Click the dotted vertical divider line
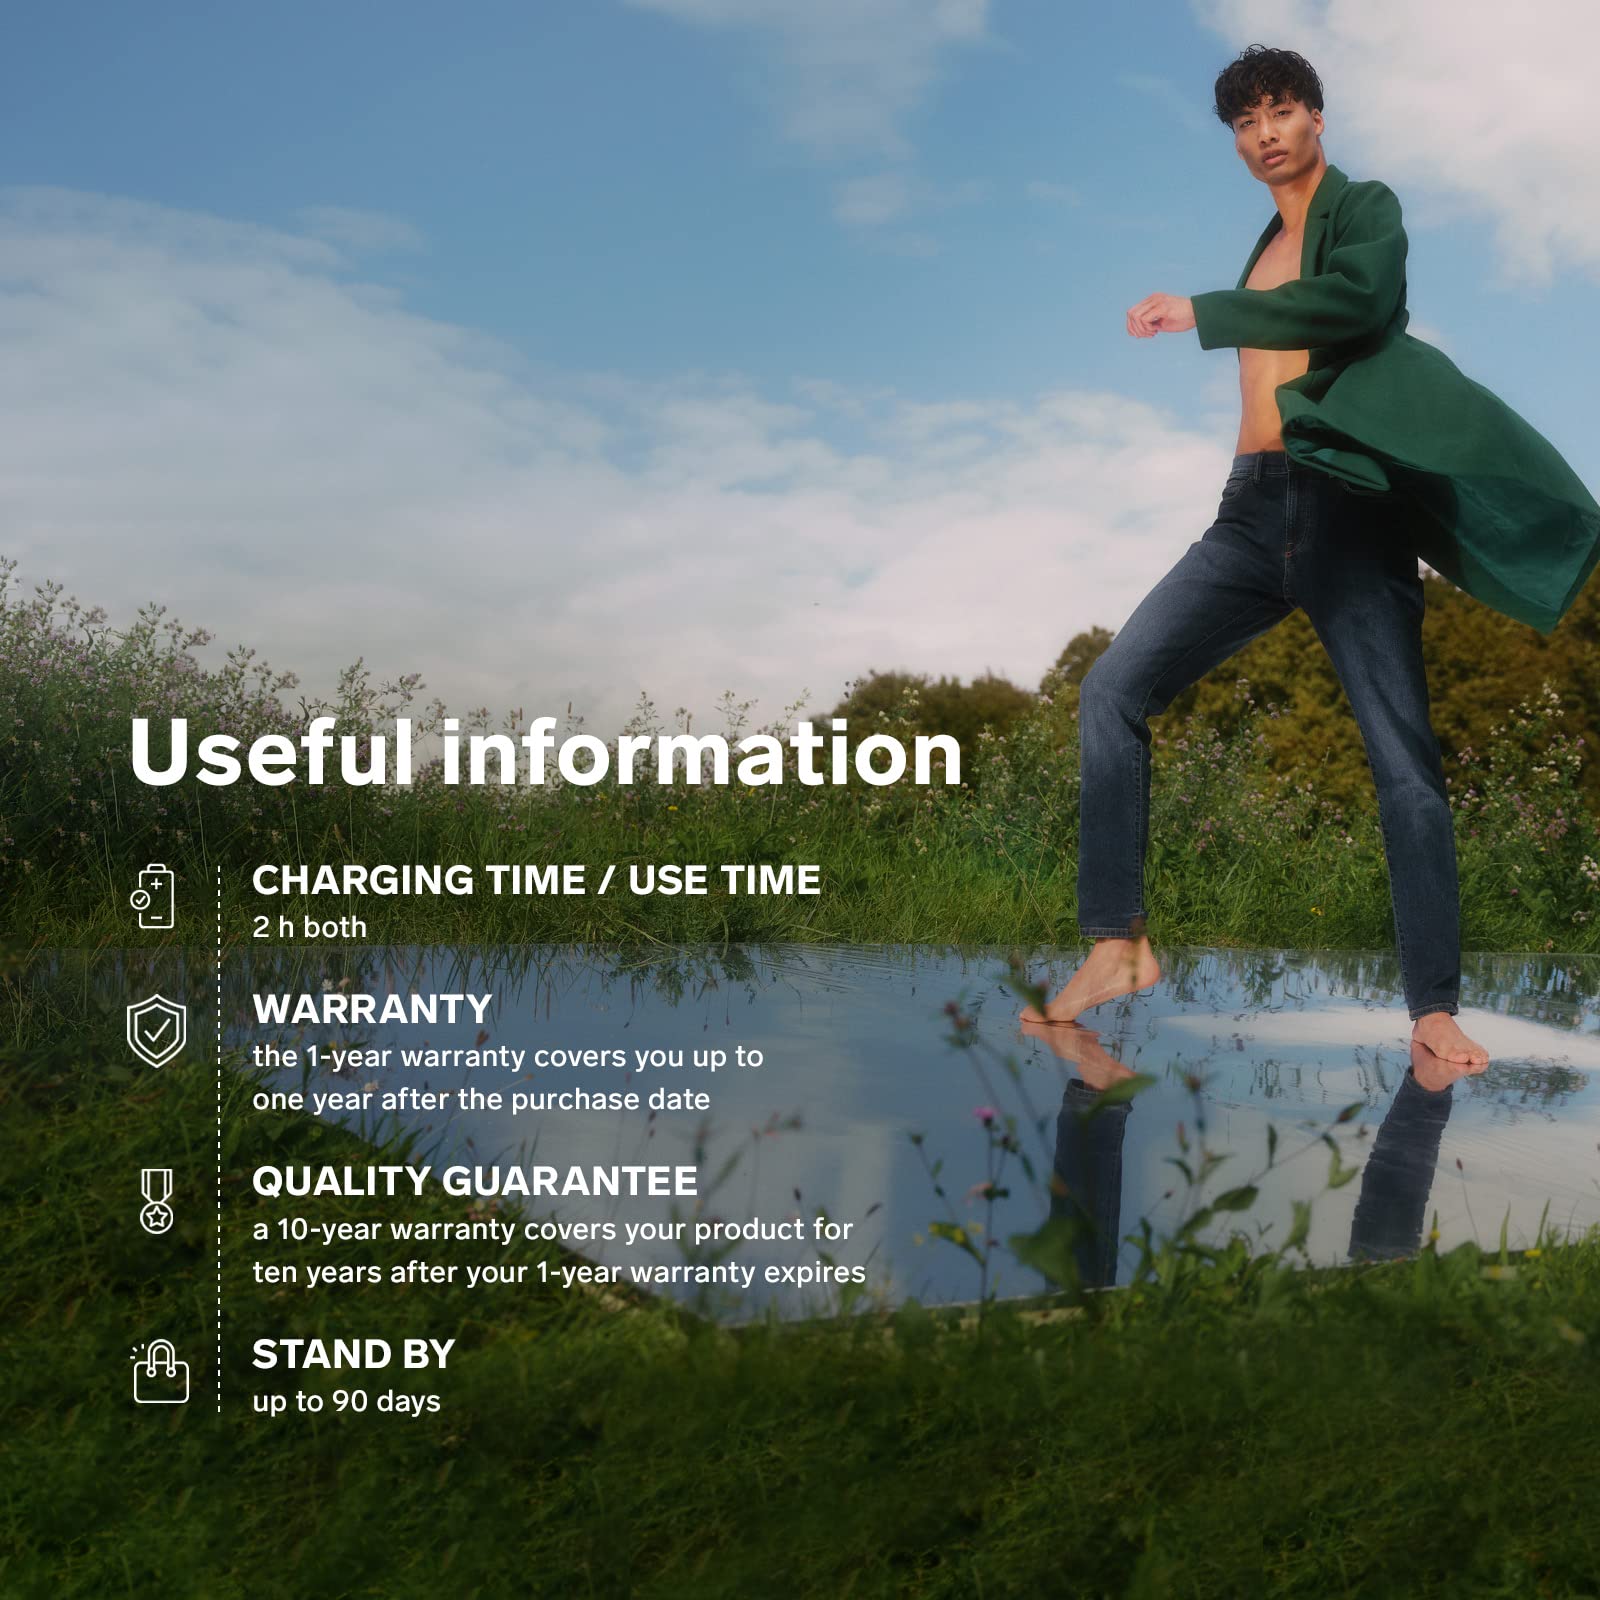The image size is (1600, 1600). [x=219, y=1140]
